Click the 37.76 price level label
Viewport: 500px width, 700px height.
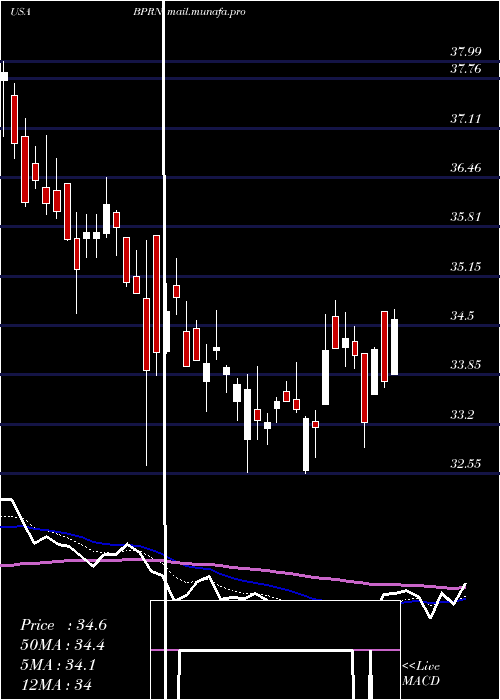[466, 69]
